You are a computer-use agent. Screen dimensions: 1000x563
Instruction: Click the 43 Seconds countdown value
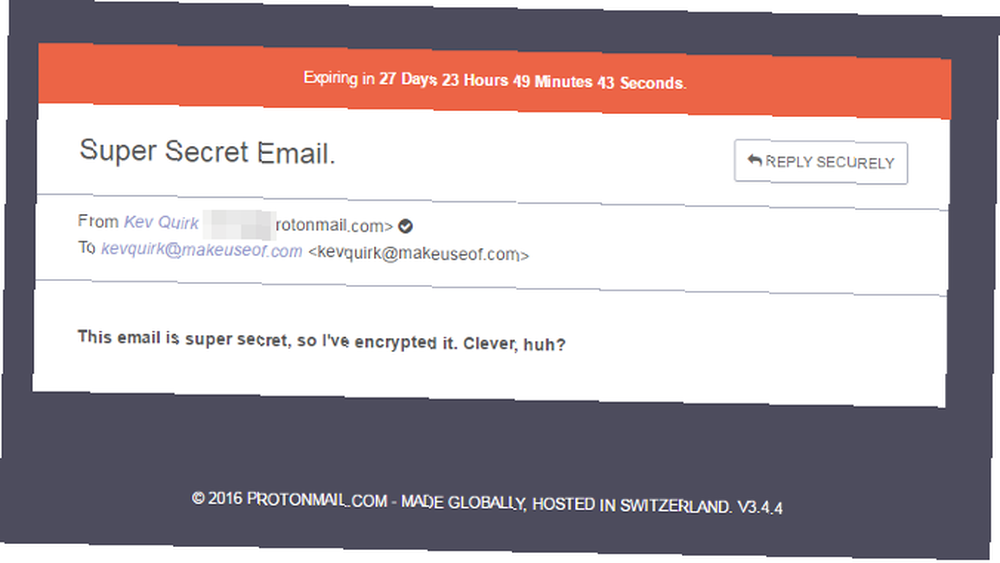click(x=640, y=83)
